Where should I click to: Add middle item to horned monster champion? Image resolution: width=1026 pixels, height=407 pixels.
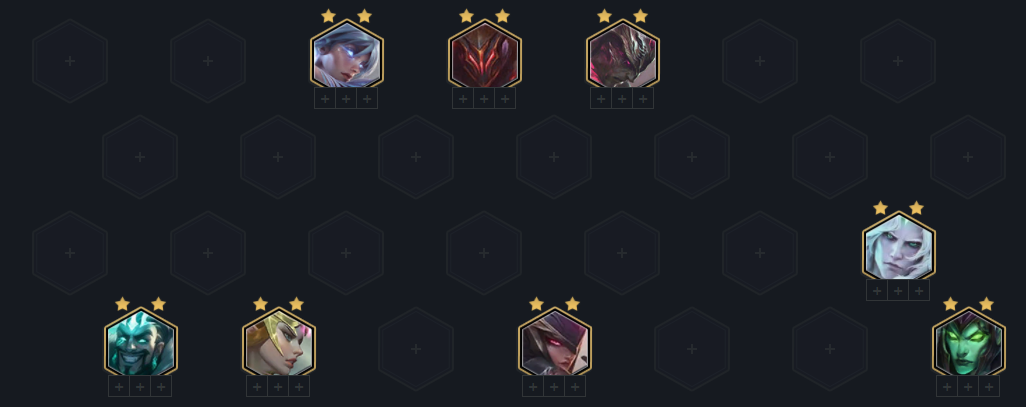[x=622, y=99]
